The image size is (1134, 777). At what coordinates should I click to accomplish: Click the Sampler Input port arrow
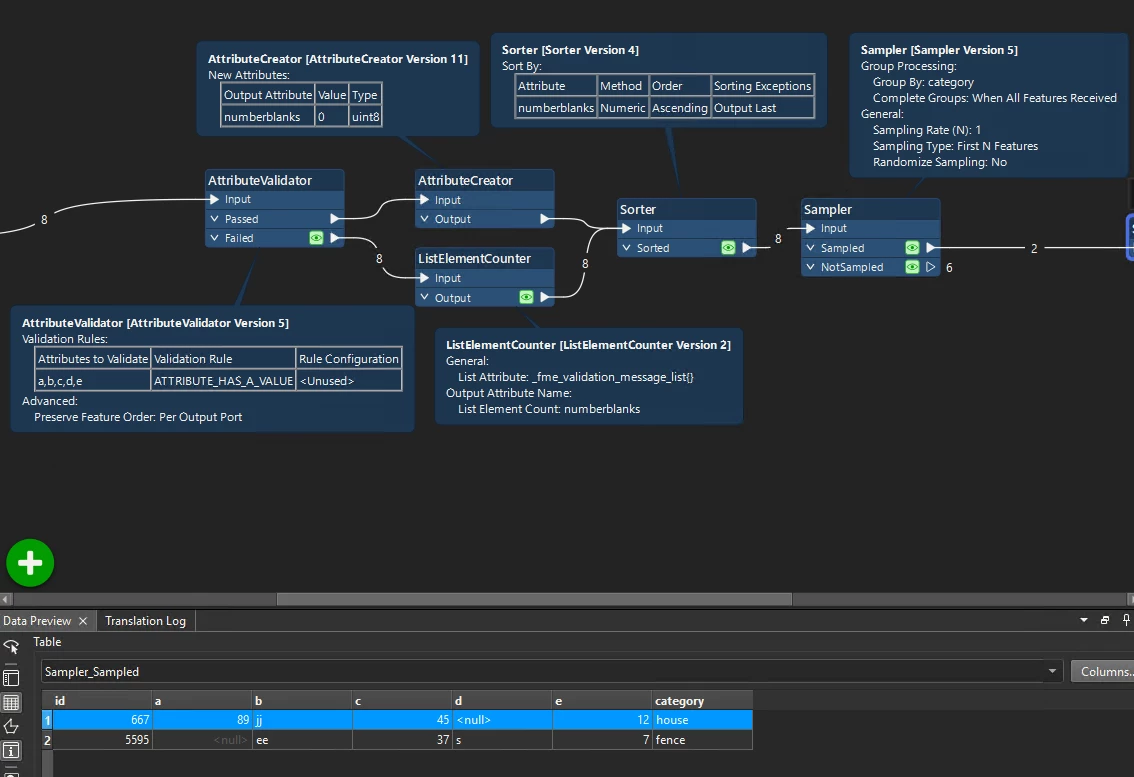pyautogui.click(x=810, y=228)
